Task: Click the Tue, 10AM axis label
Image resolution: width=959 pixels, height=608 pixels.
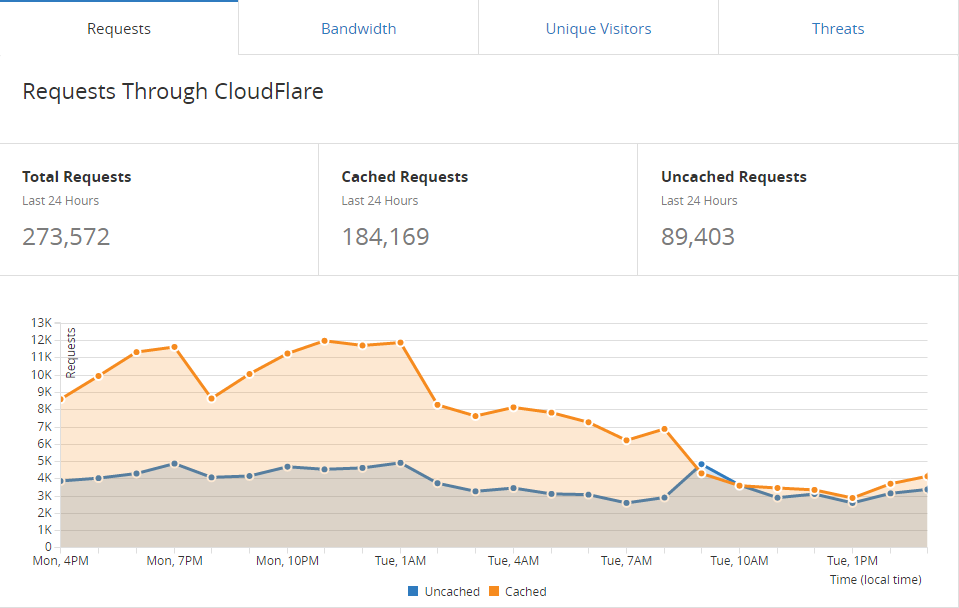Action: pyautogui.click(x=739, y=560)
